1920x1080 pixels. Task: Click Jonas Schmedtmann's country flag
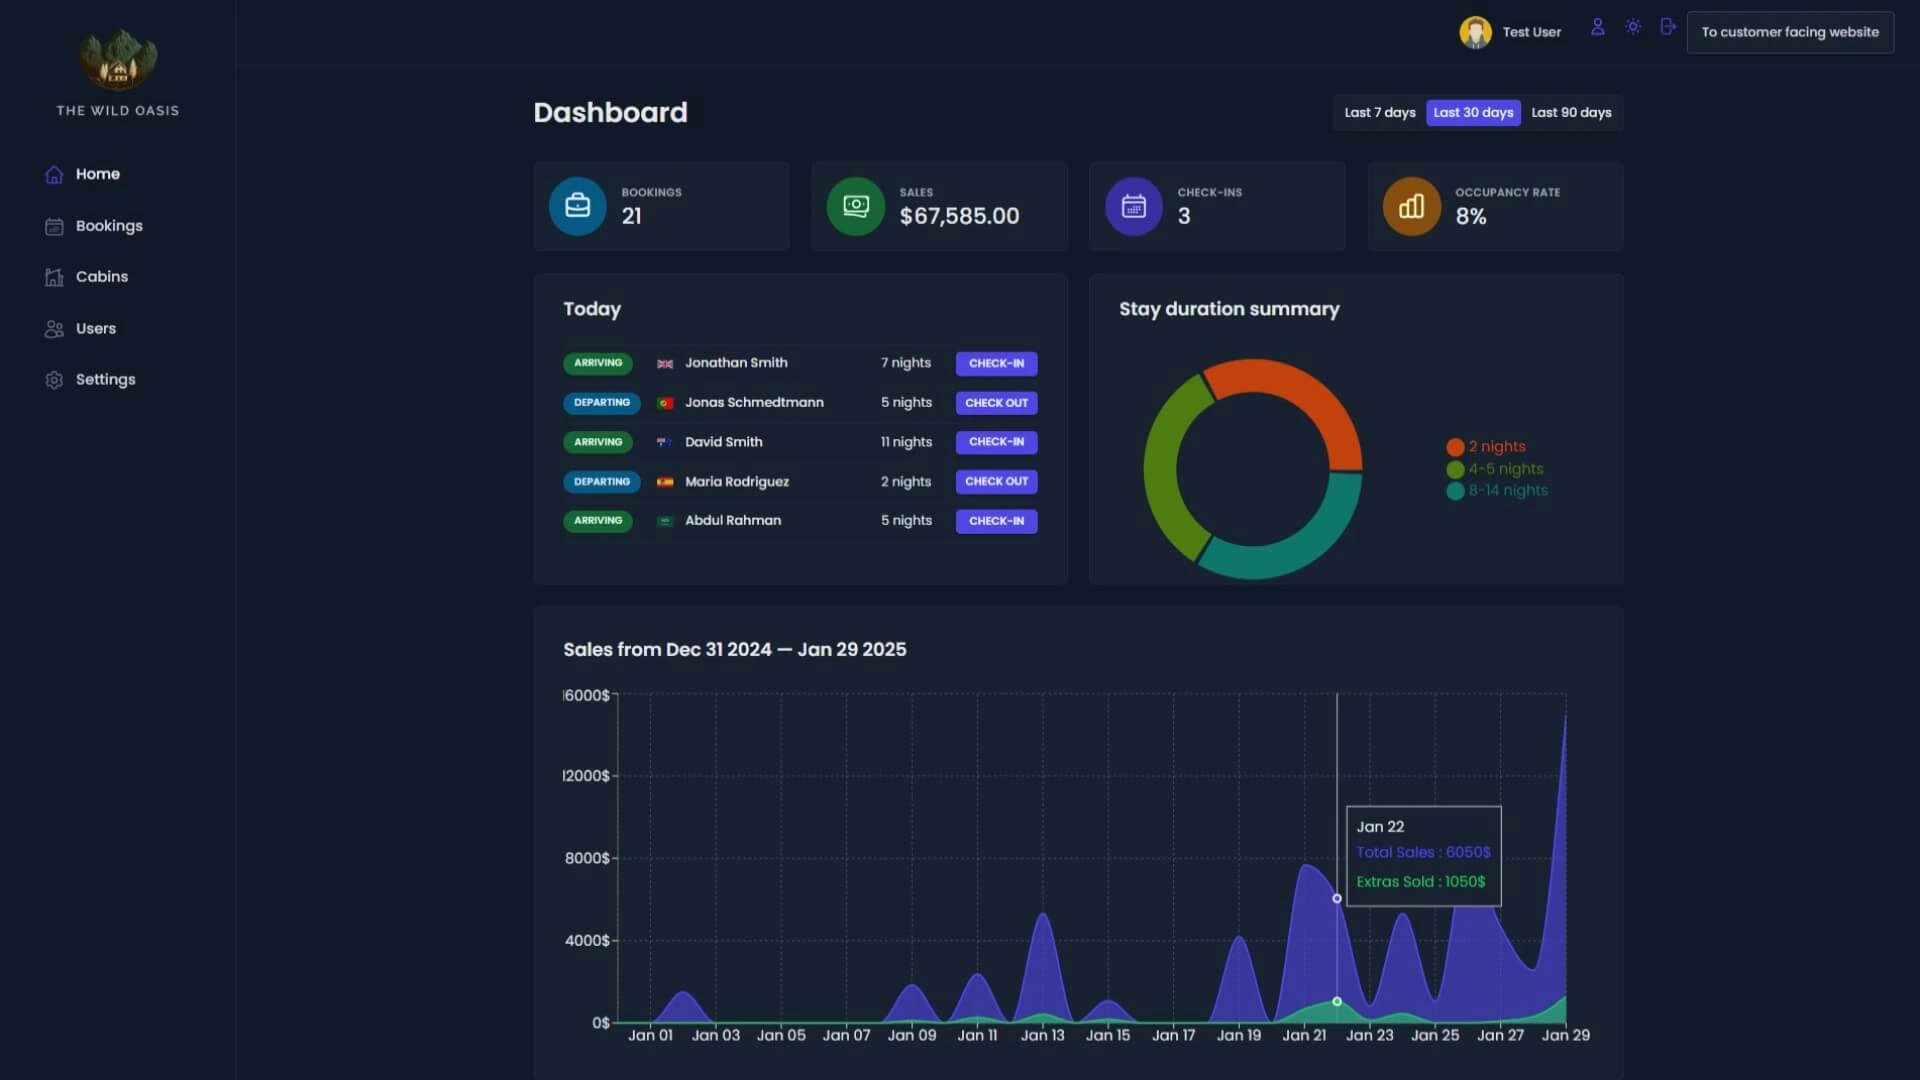coord(665,403)
